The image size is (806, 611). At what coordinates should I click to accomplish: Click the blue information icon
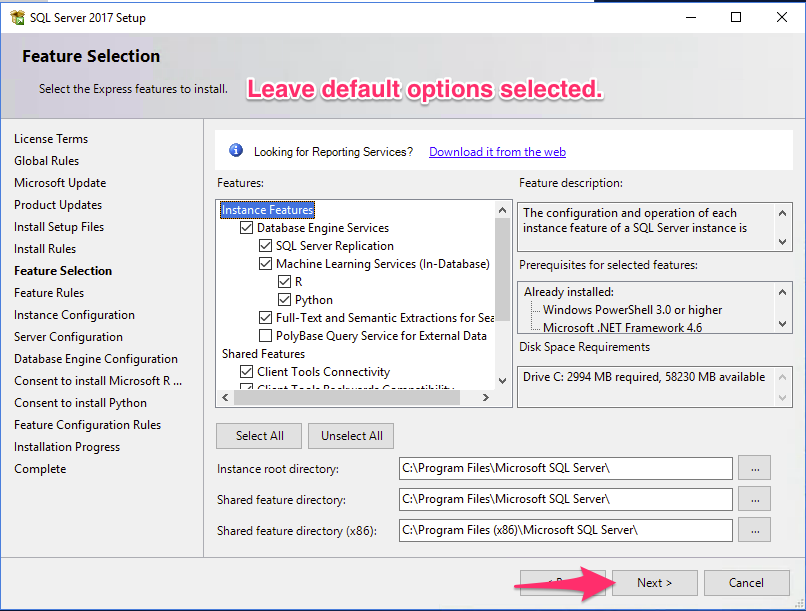pyautogui.click(x=236, y=151)
